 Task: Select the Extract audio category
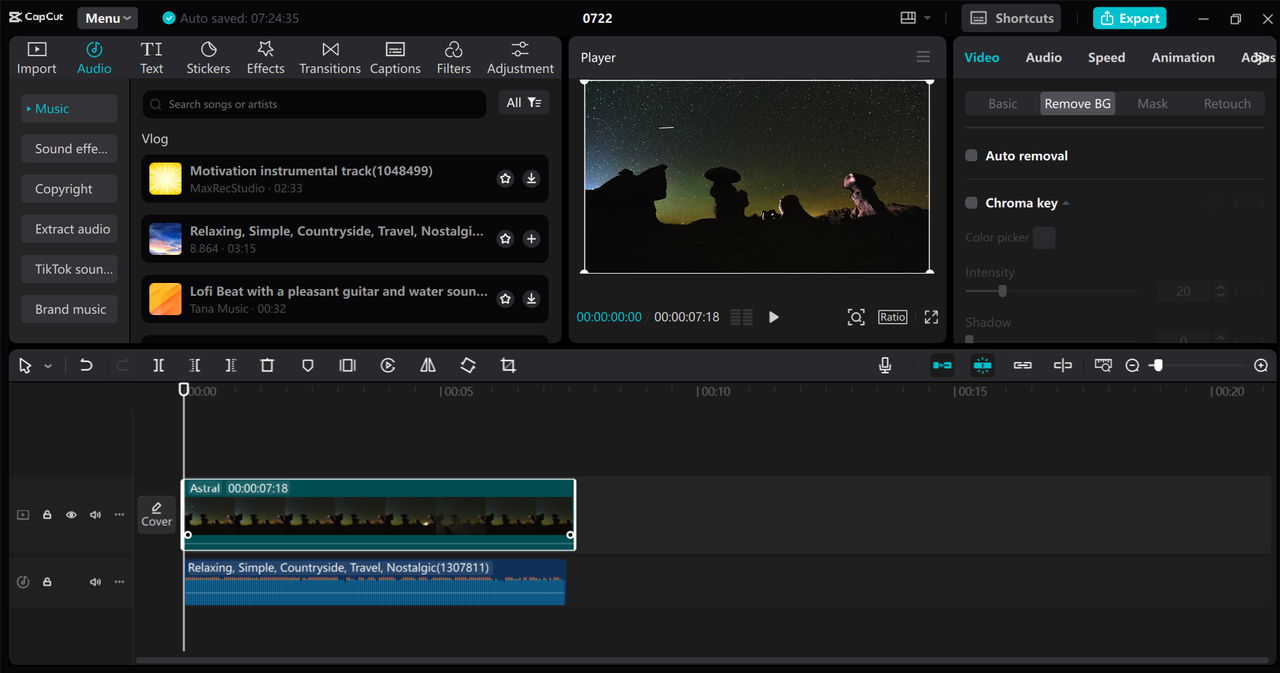(70, 229)
